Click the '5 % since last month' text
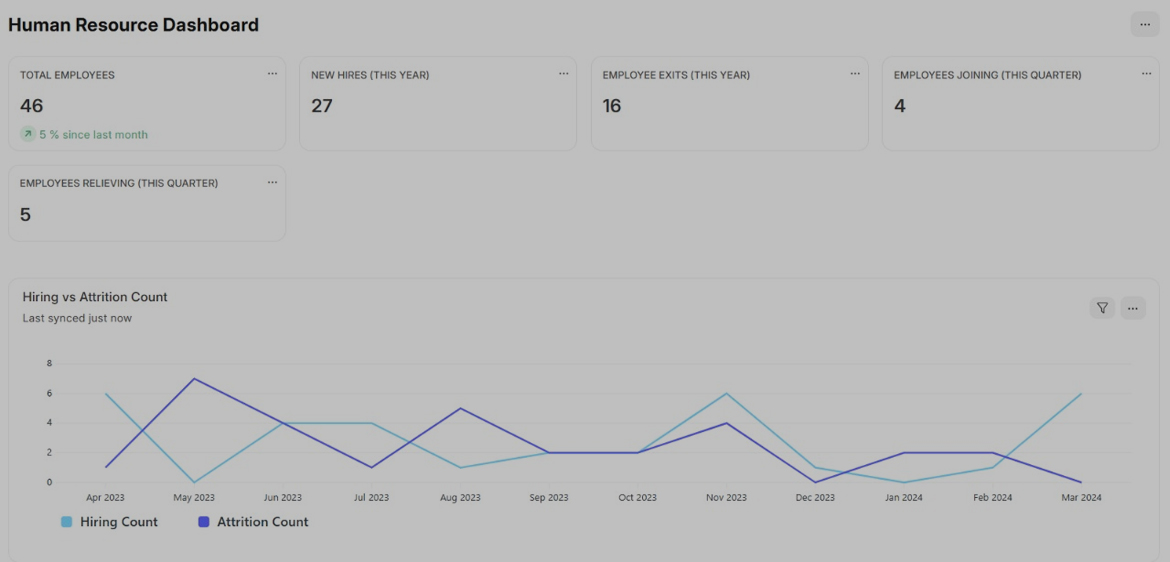 pyautogui.click(x=93, y=135)
